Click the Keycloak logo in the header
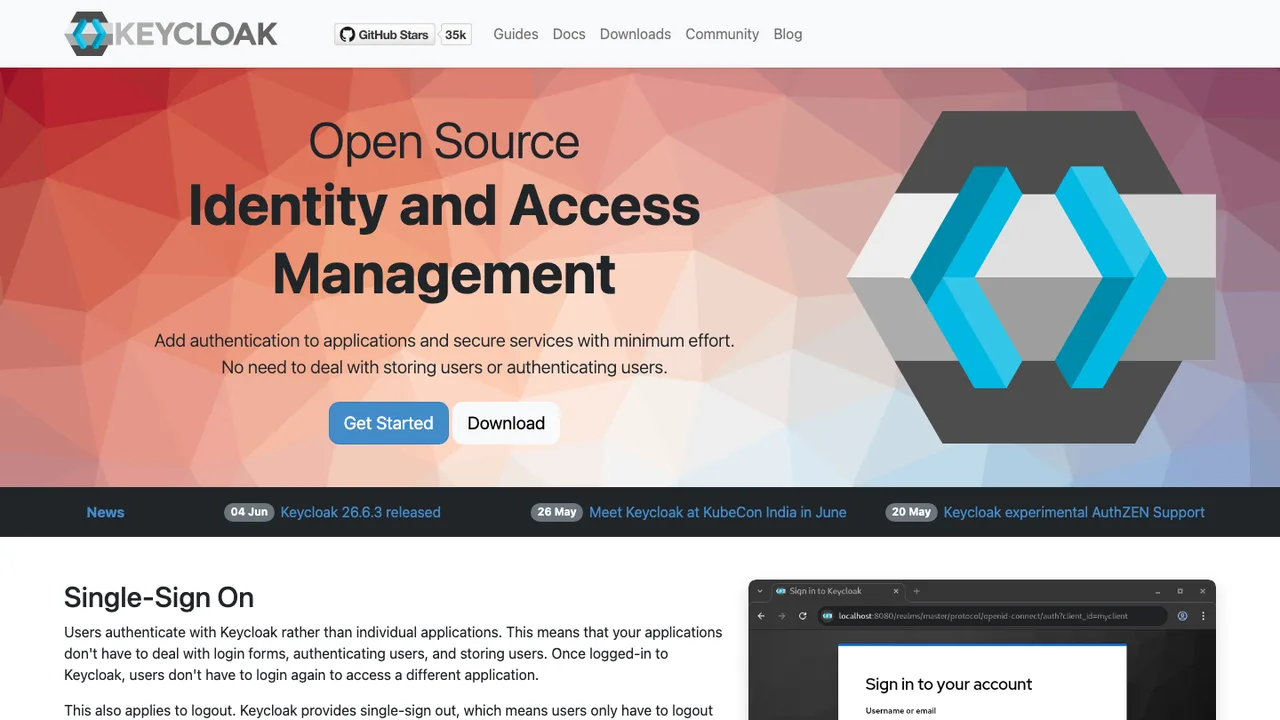1280x720 pixels. [171, 34]
